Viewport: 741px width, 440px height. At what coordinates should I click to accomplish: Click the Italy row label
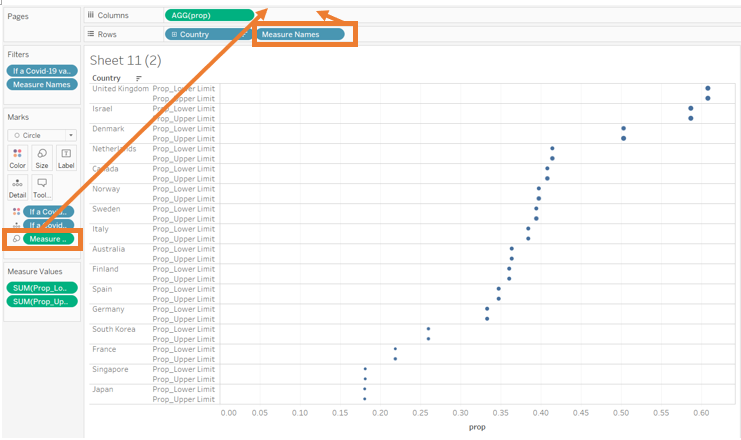click(x=100, y=229)
